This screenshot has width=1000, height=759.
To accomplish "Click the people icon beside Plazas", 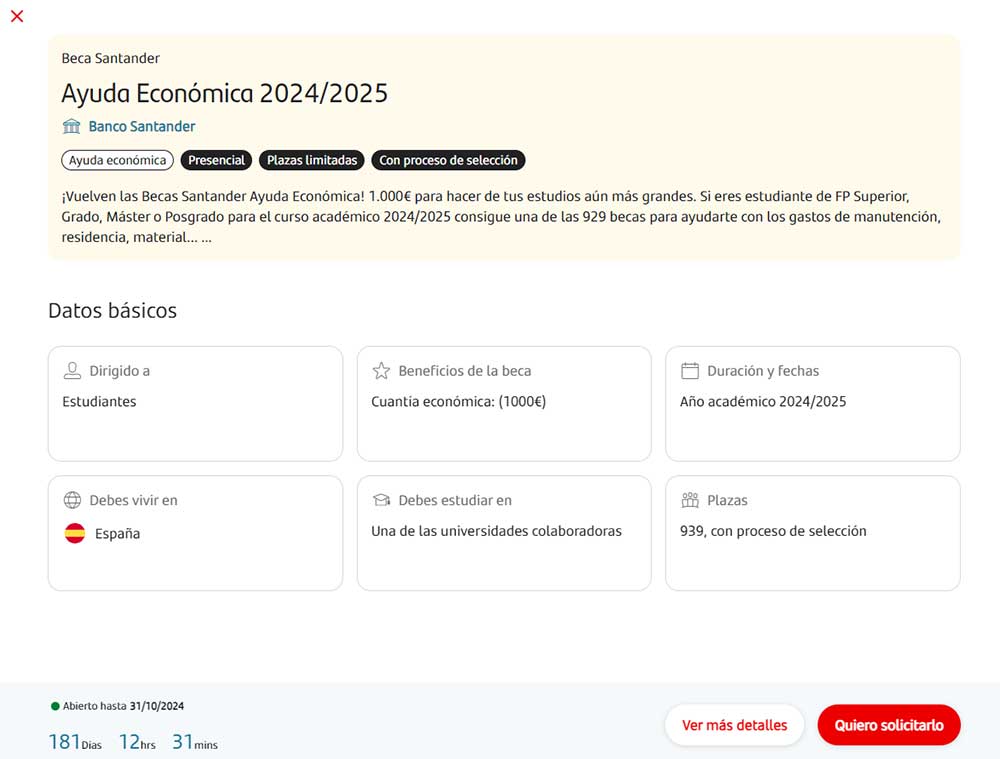I will click(x=689, y=500).
